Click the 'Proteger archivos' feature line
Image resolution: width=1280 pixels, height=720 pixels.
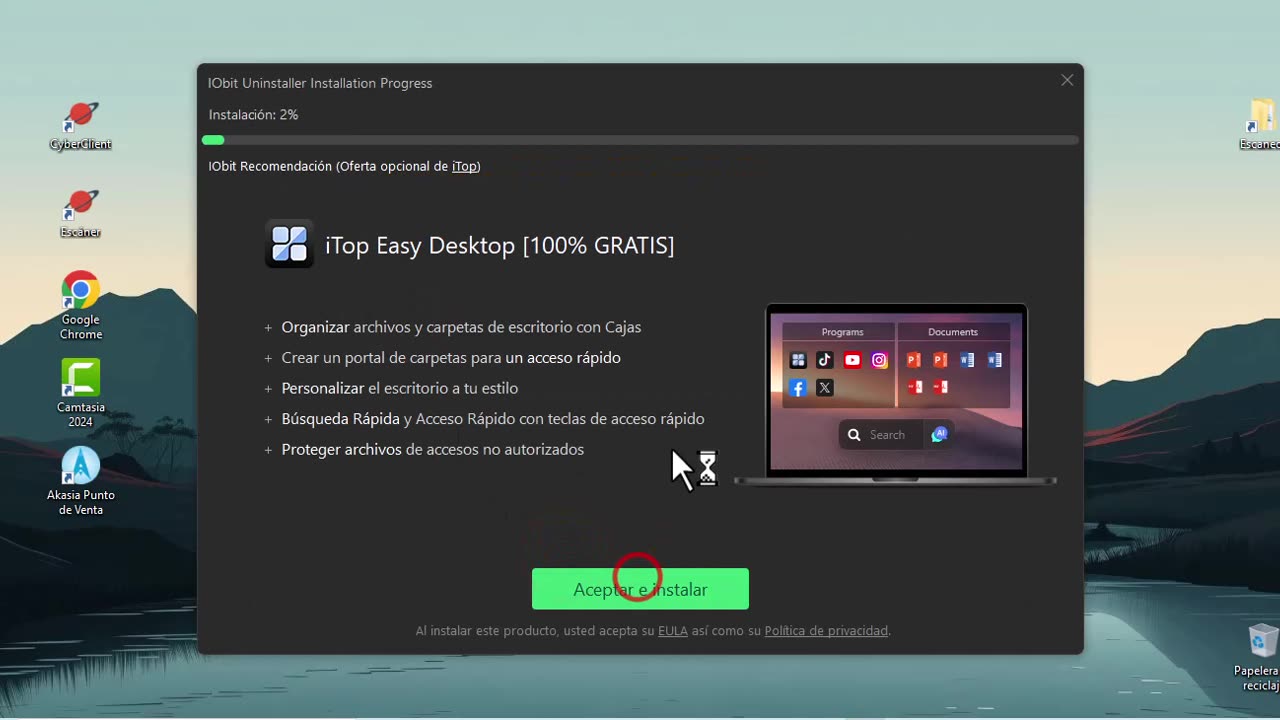(433, 450)
